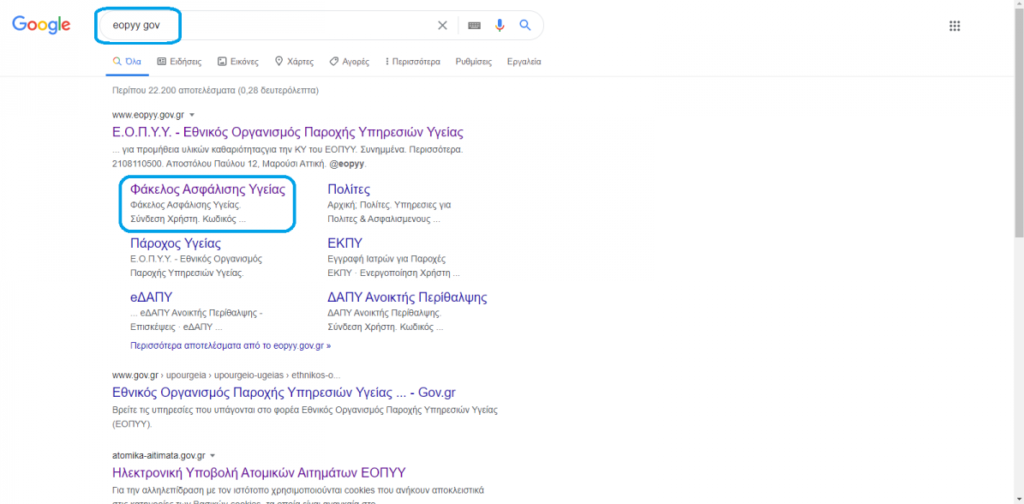Open the Αγορές tab
This screenshot has height=504, width=1024.
[349, 62]
